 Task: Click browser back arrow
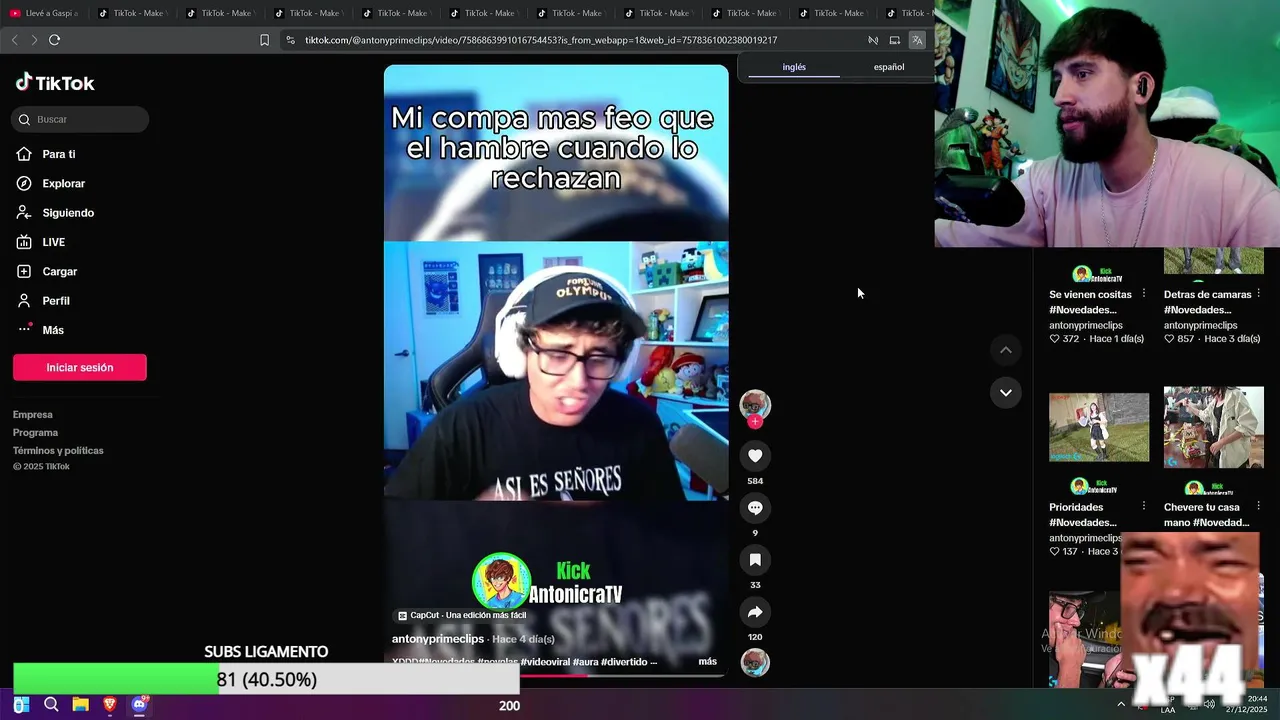point(14,40)
